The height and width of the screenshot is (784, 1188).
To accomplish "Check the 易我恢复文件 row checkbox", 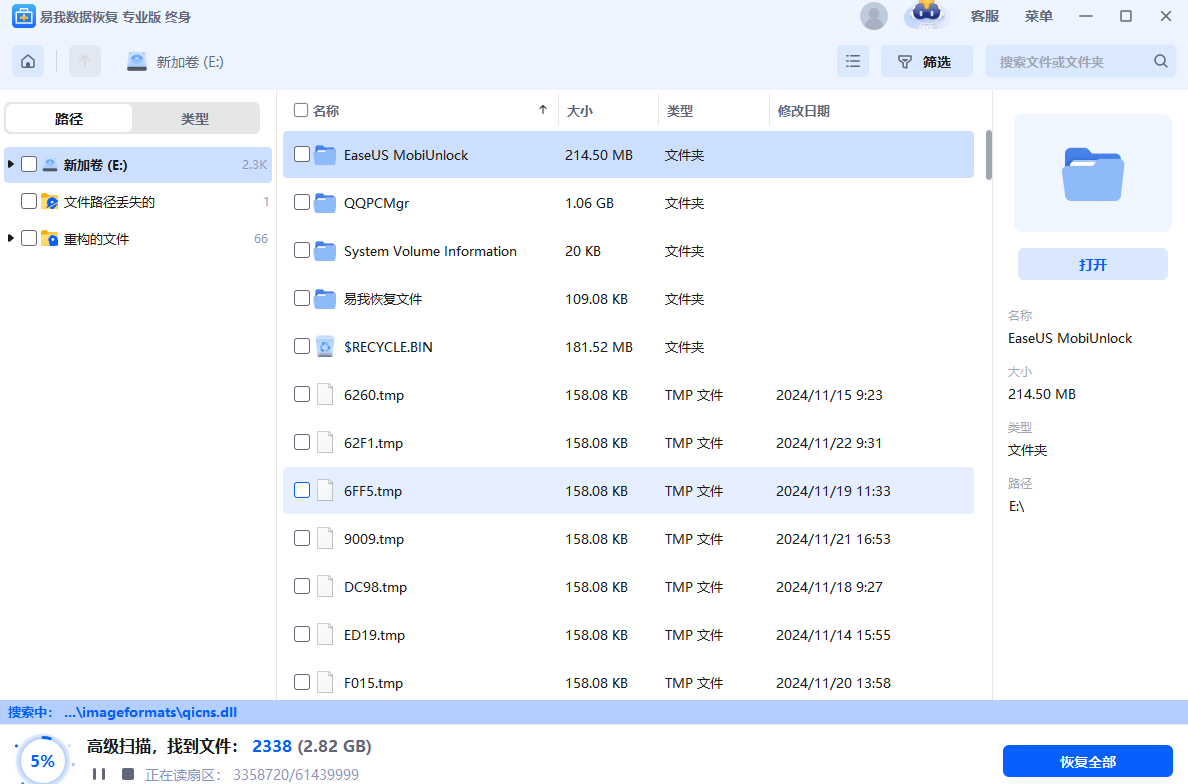I will click(x=302, y=298).
